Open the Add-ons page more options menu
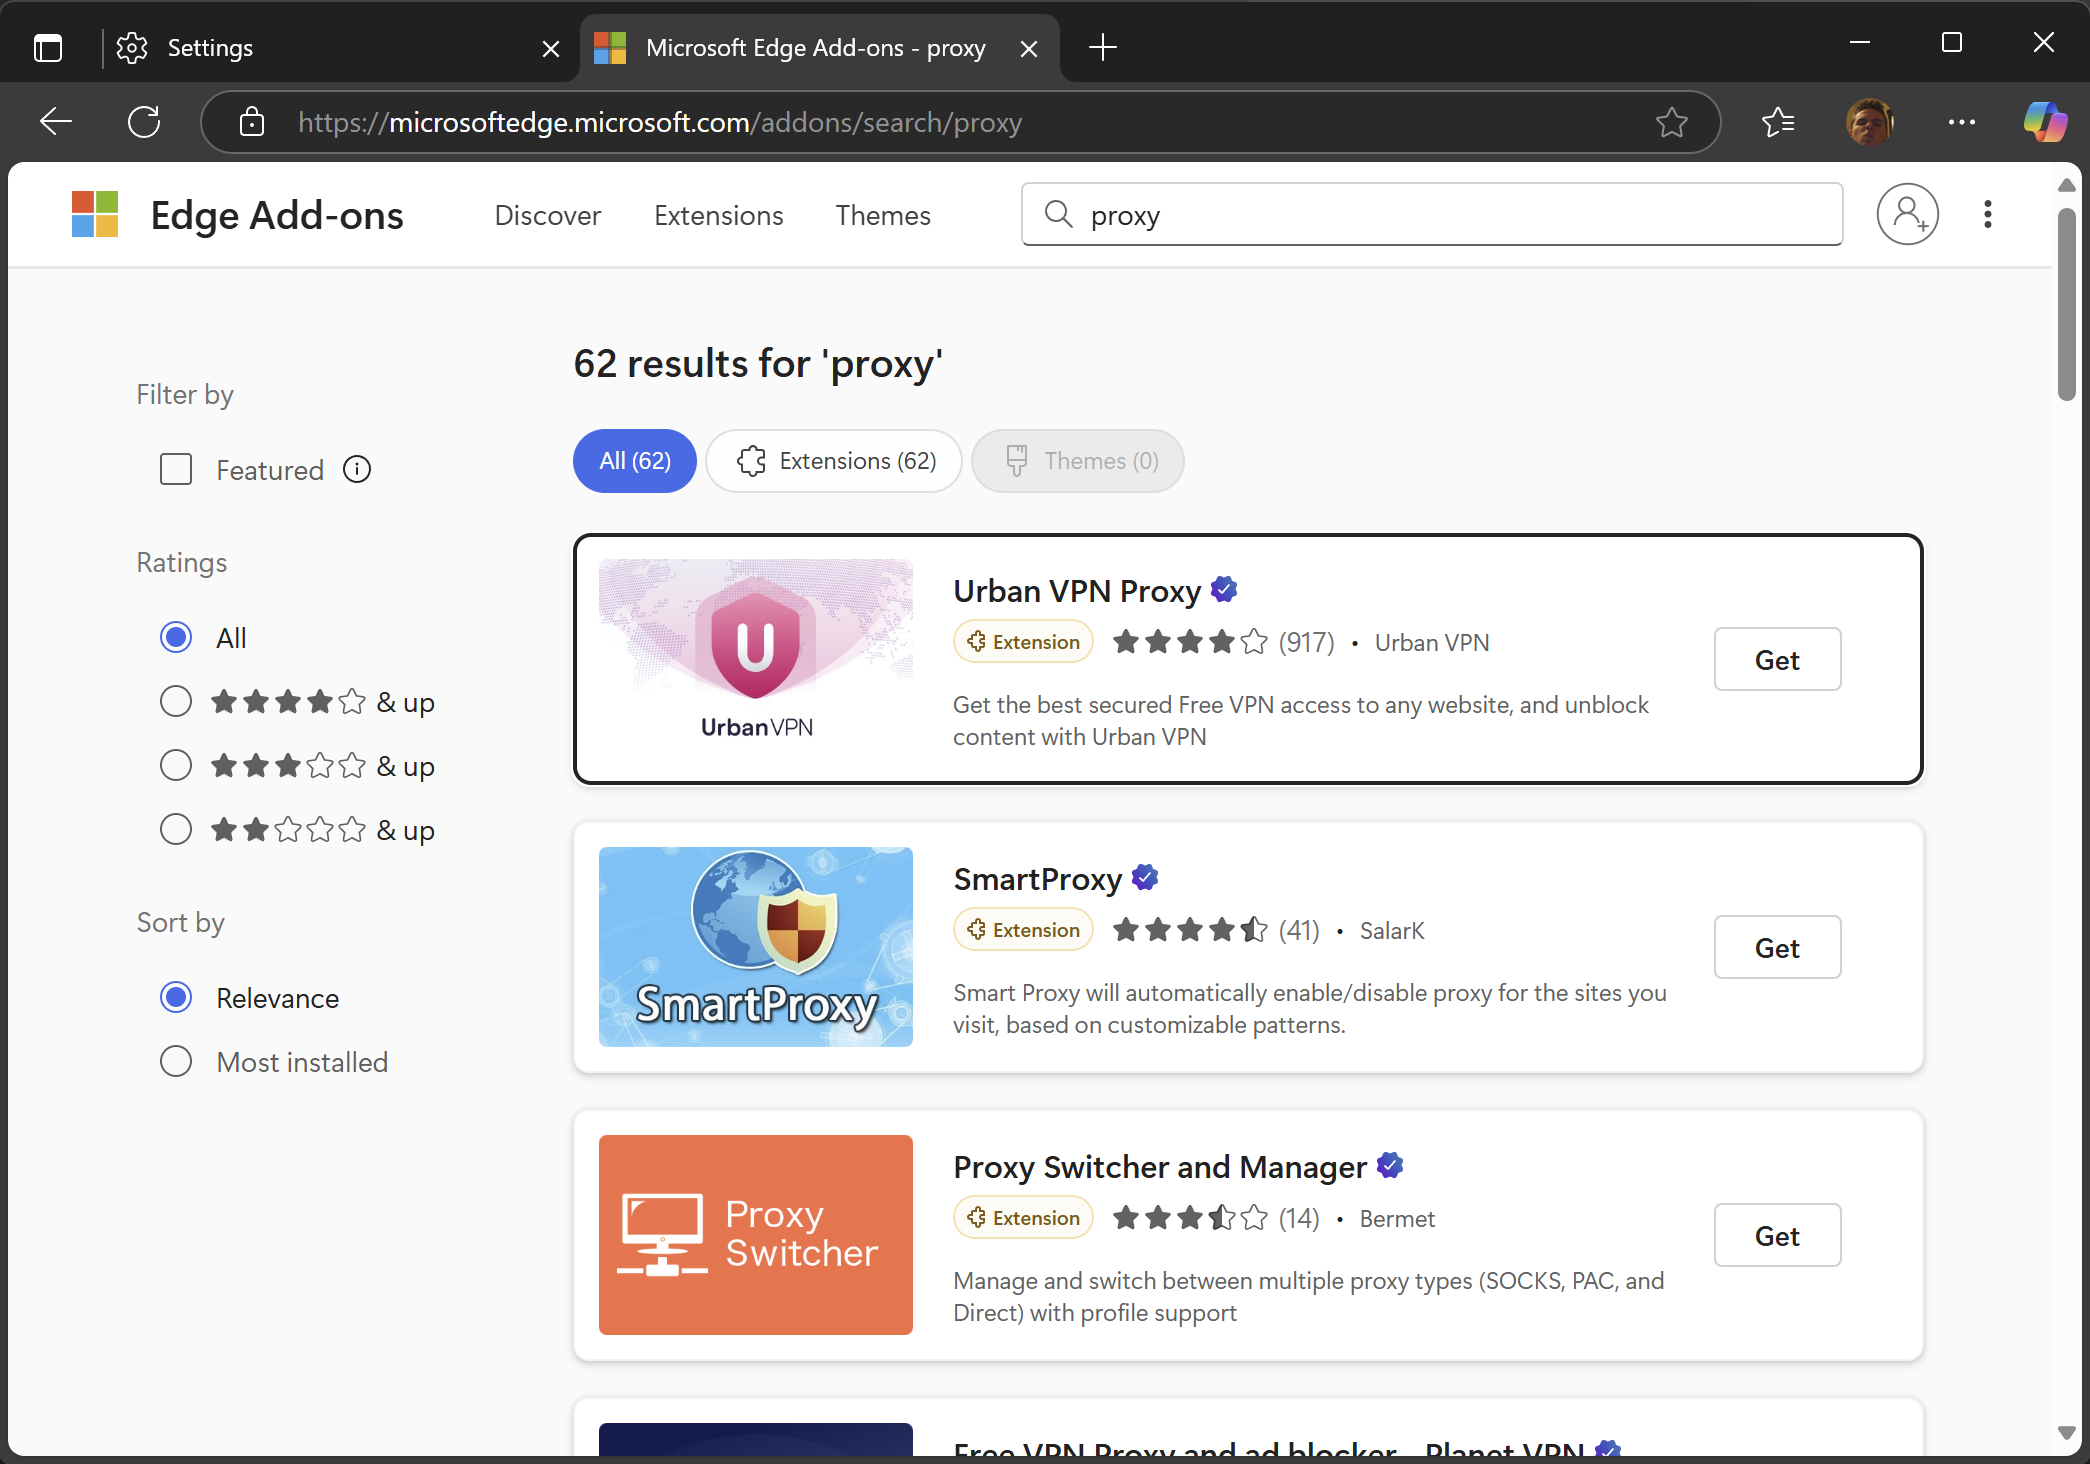2090x1464 pixels. pyautogui.click(x=1988, y=214)
